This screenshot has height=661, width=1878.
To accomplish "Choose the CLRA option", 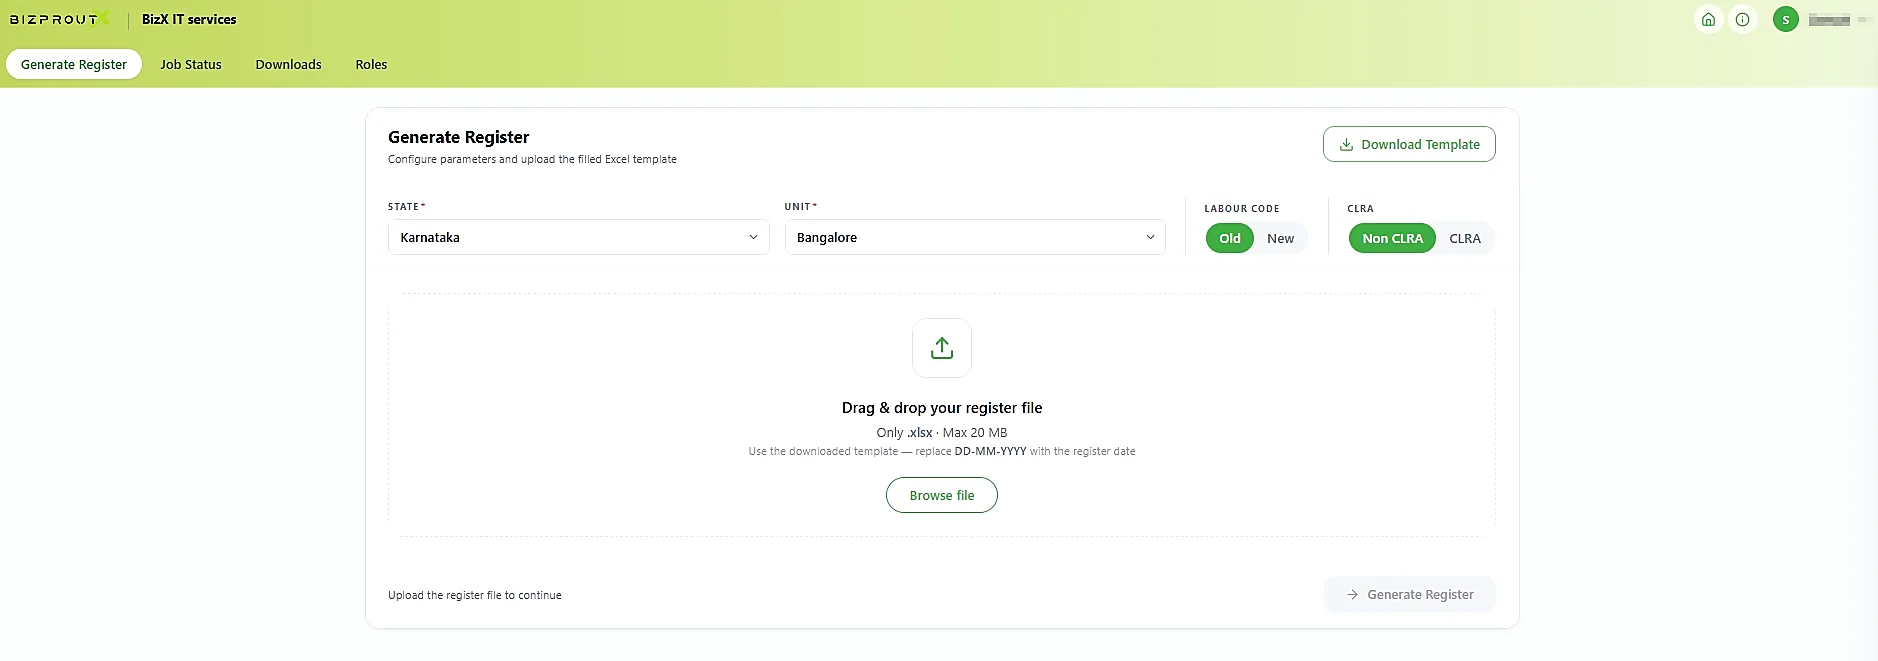I will [x=1465, y=238].
